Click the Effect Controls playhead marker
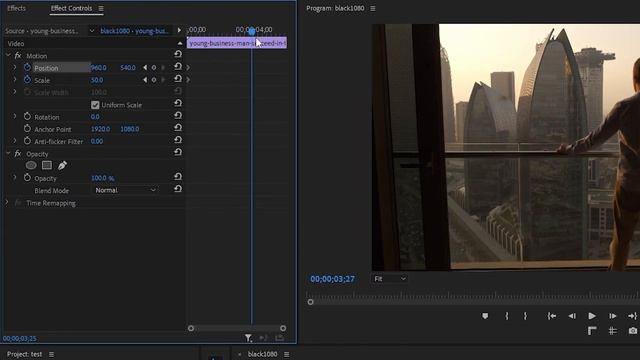The width and height of the screenshot is (640, 360). [x=252, y=31]
